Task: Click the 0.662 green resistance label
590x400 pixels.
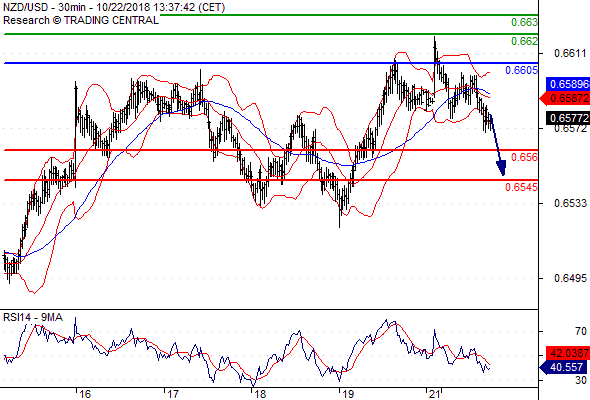Action: point(525,41)
